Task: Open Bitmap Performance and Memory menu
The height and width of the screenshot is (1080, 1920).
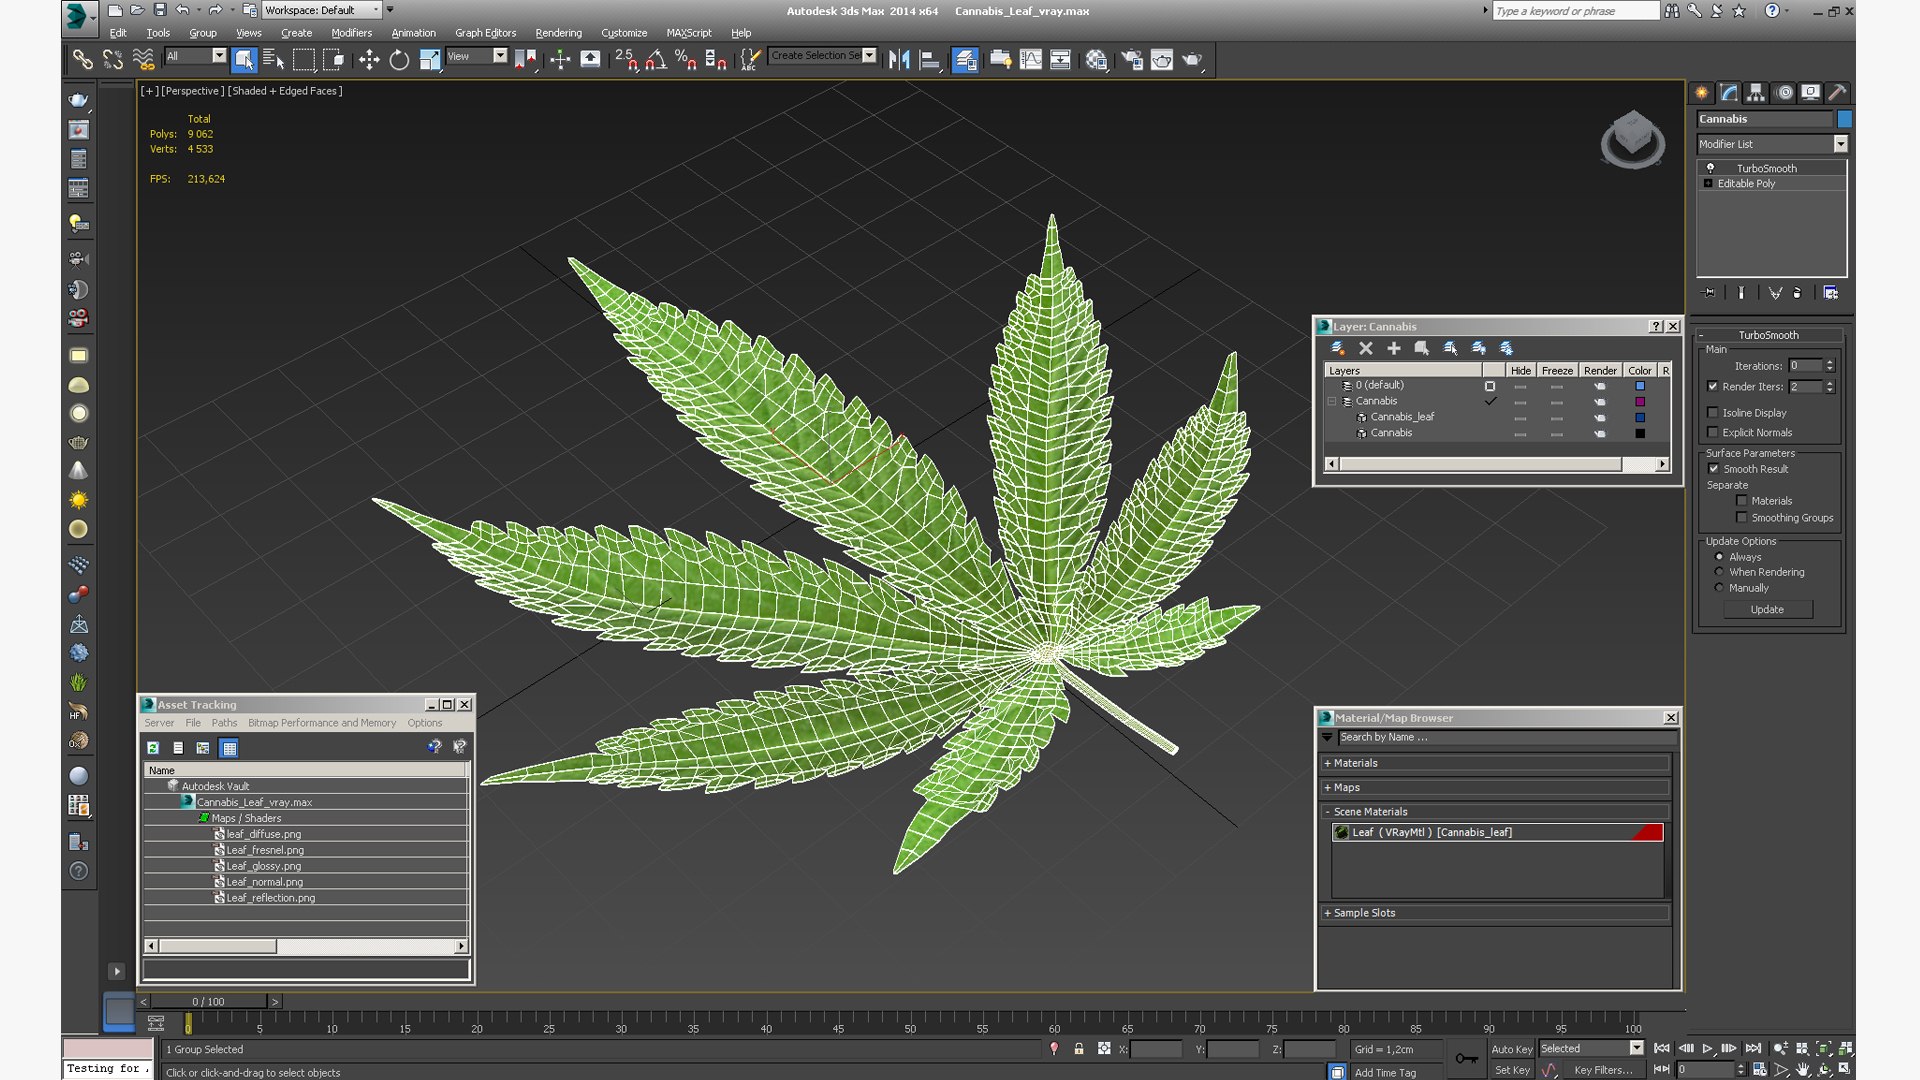Action: [x=322, y=723]
